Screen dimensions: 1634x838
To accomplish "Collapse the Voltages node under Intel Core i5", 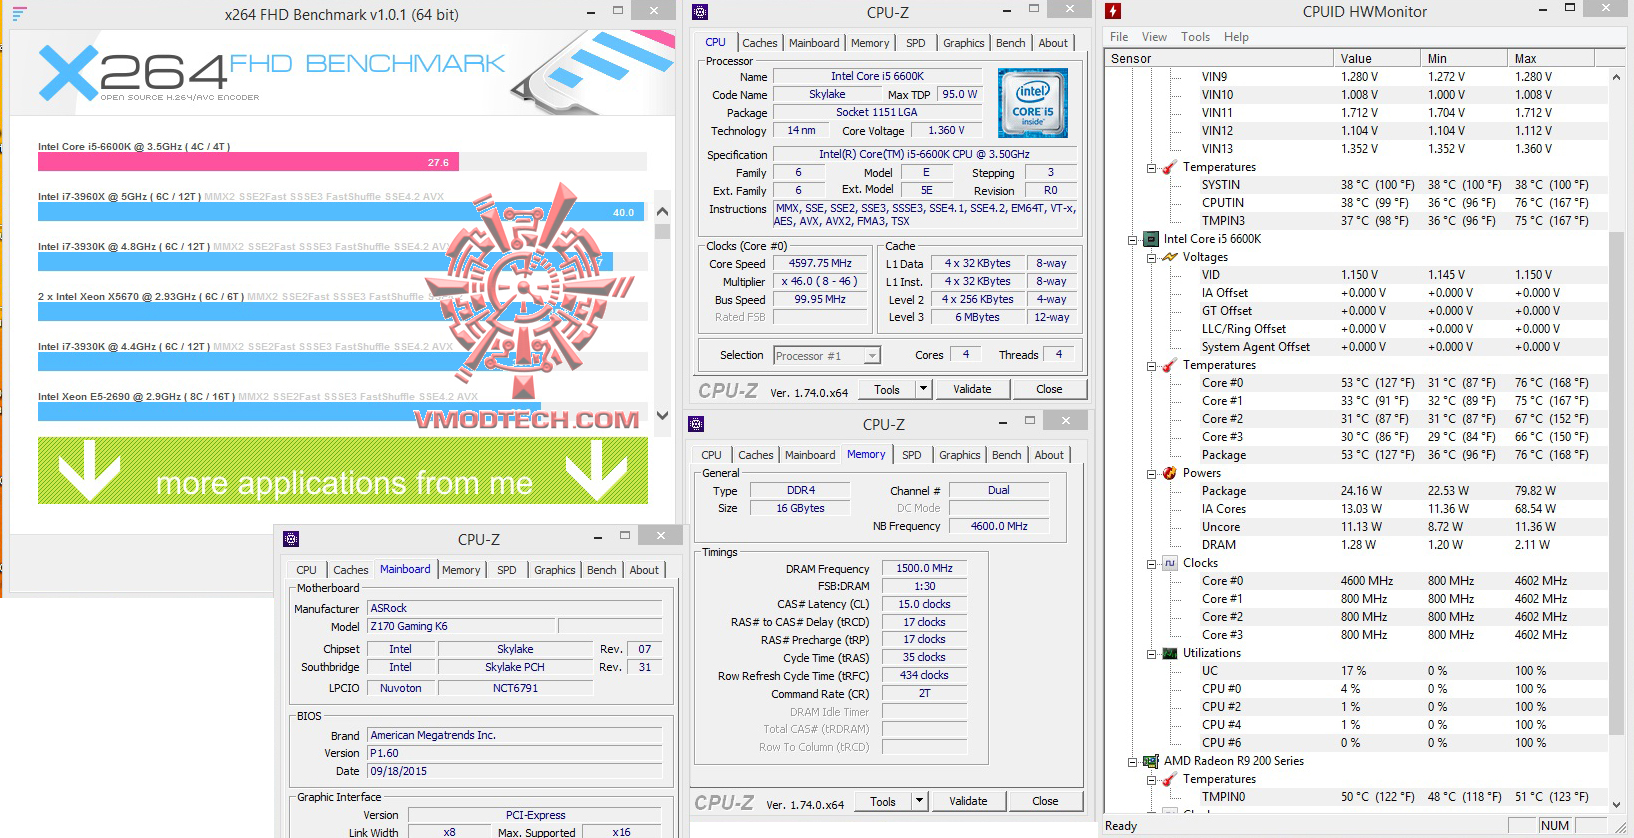I will 1152,258.
